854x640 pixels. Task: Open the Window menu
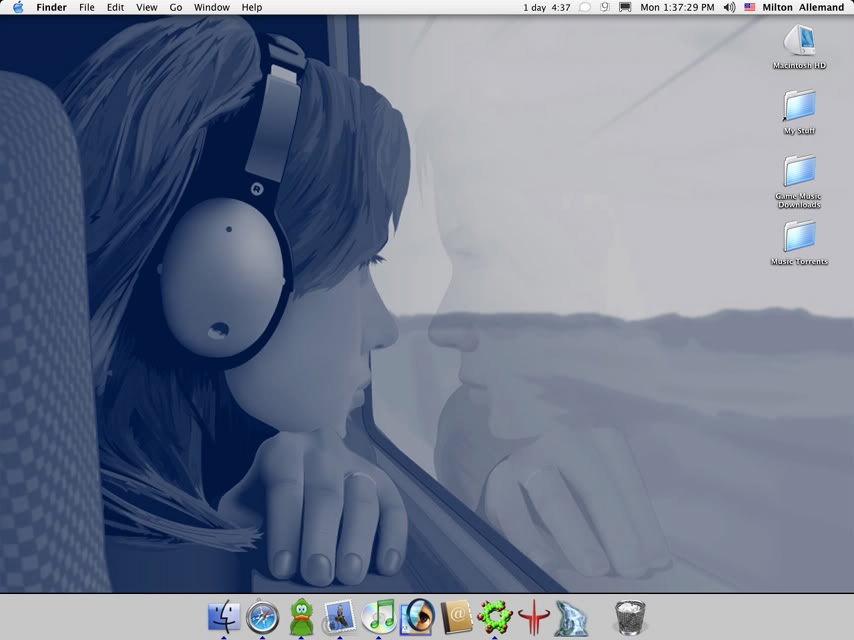(x=212, y=7)
